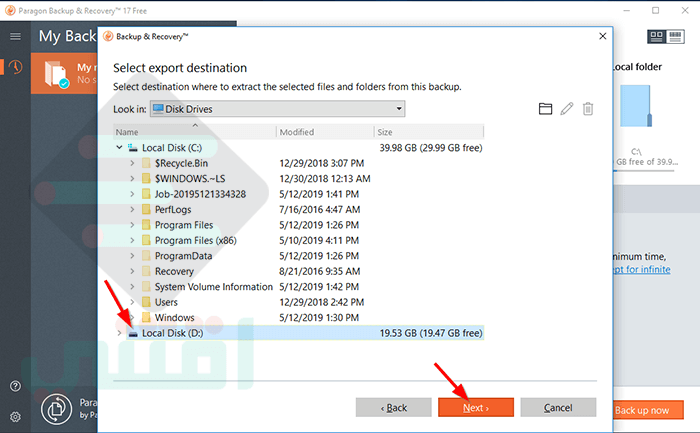Image resolution: width=700 pixels, height=433 pixels.
Task: Click the delete trash icon
Action: point(588,109)
